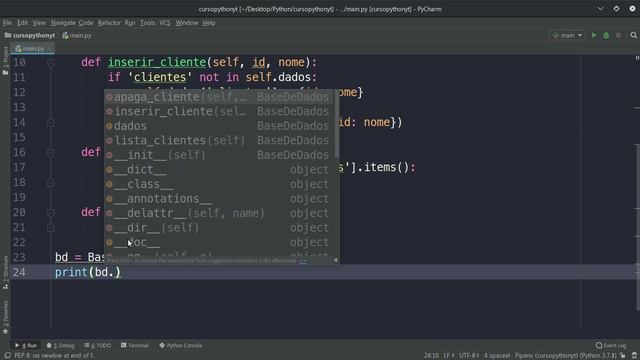Screen dimensions: 640x360
Task: Click line:column 24:10 indicator
Action: coord(431,356)
